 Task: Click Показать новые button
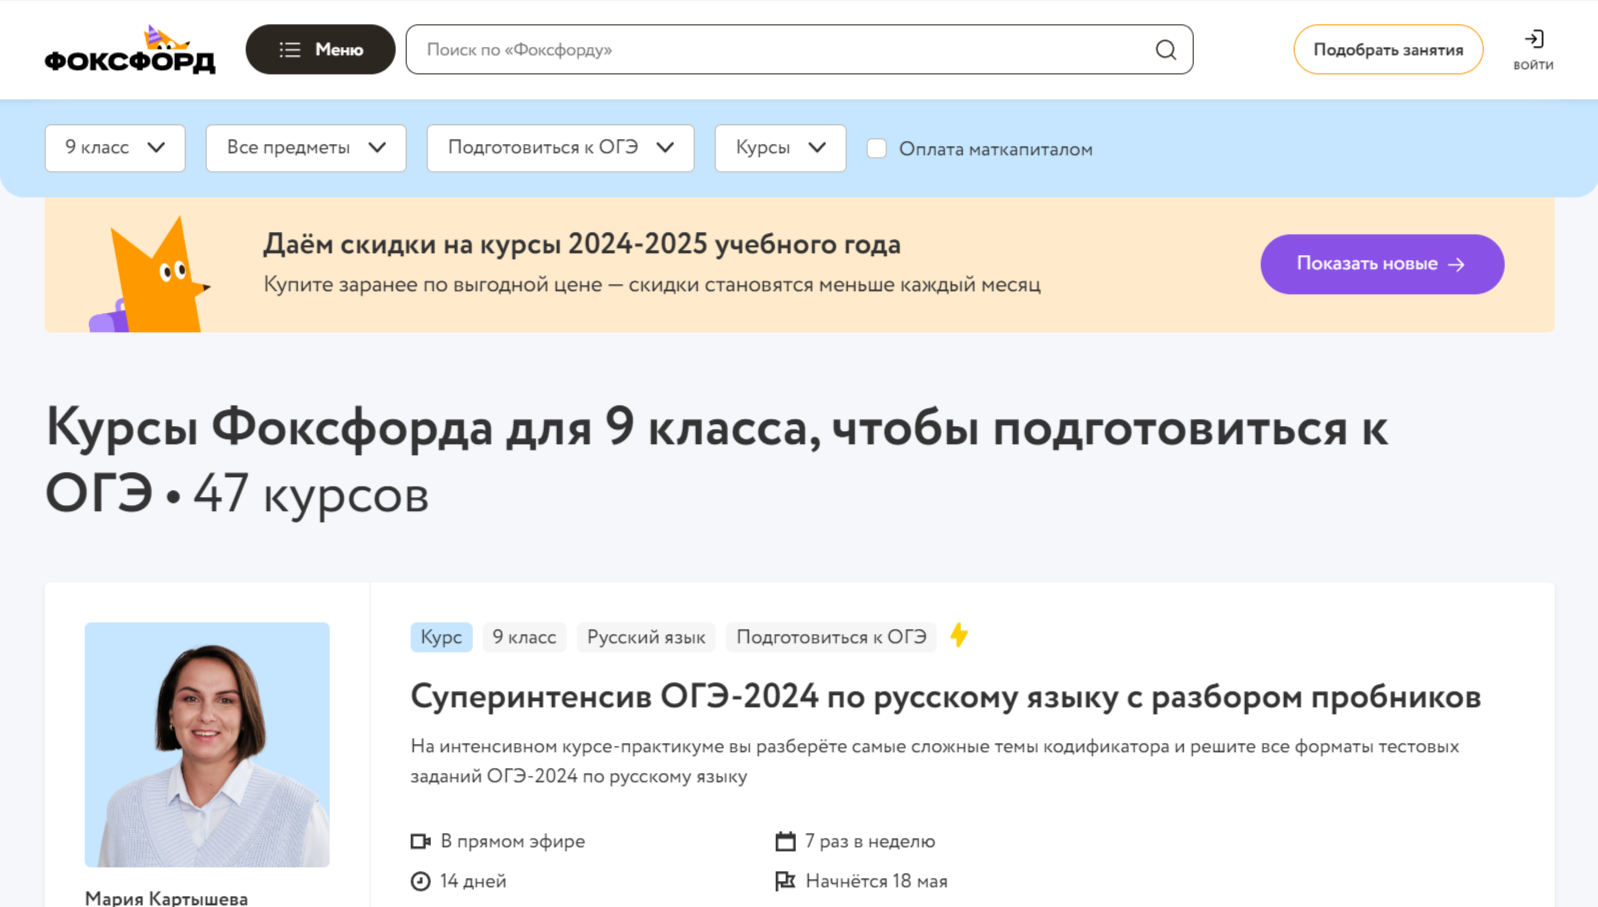(x=1382, y=264)
